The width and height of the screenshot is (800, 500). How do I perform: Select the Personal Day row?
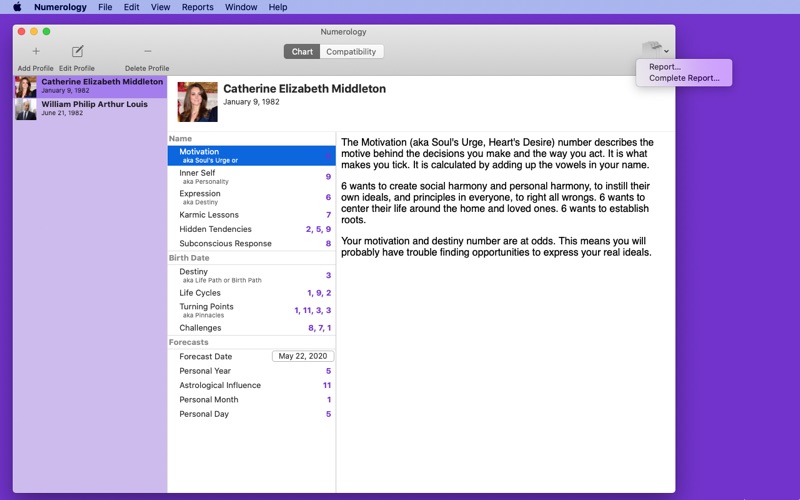click(x=252, y=414)
